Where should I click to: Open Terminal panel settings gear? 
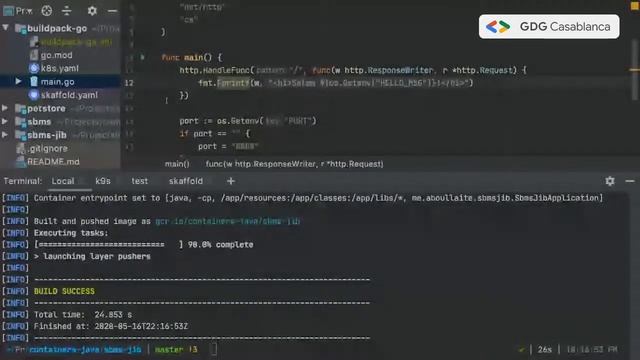pyautogui.click(x=610, y=181)
